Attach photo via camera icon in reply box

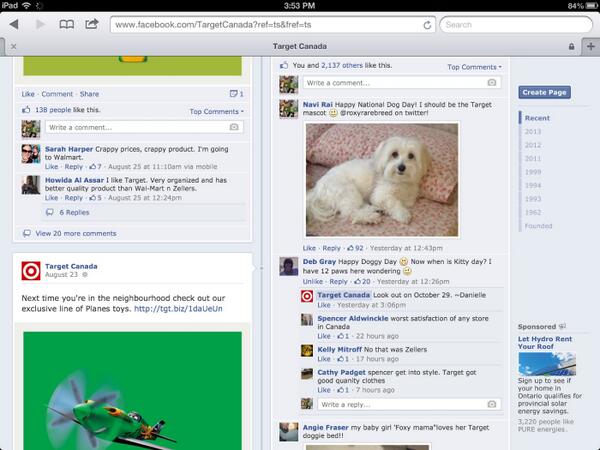tap(492, 404)
